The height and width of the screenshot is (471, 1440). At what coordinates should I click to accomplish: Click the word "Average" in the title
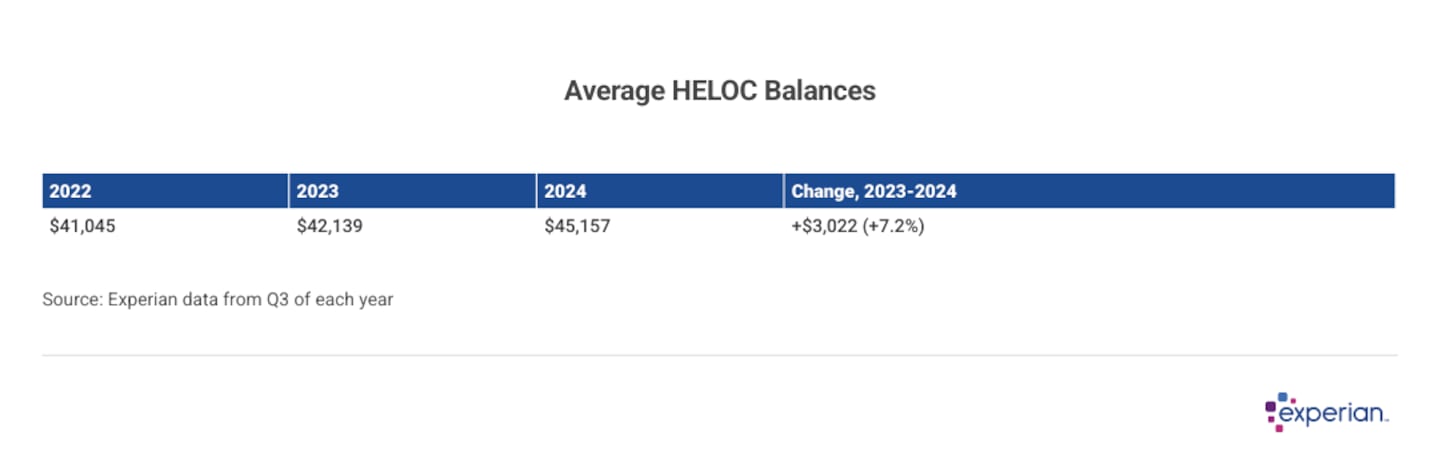[x=611, y=91]
